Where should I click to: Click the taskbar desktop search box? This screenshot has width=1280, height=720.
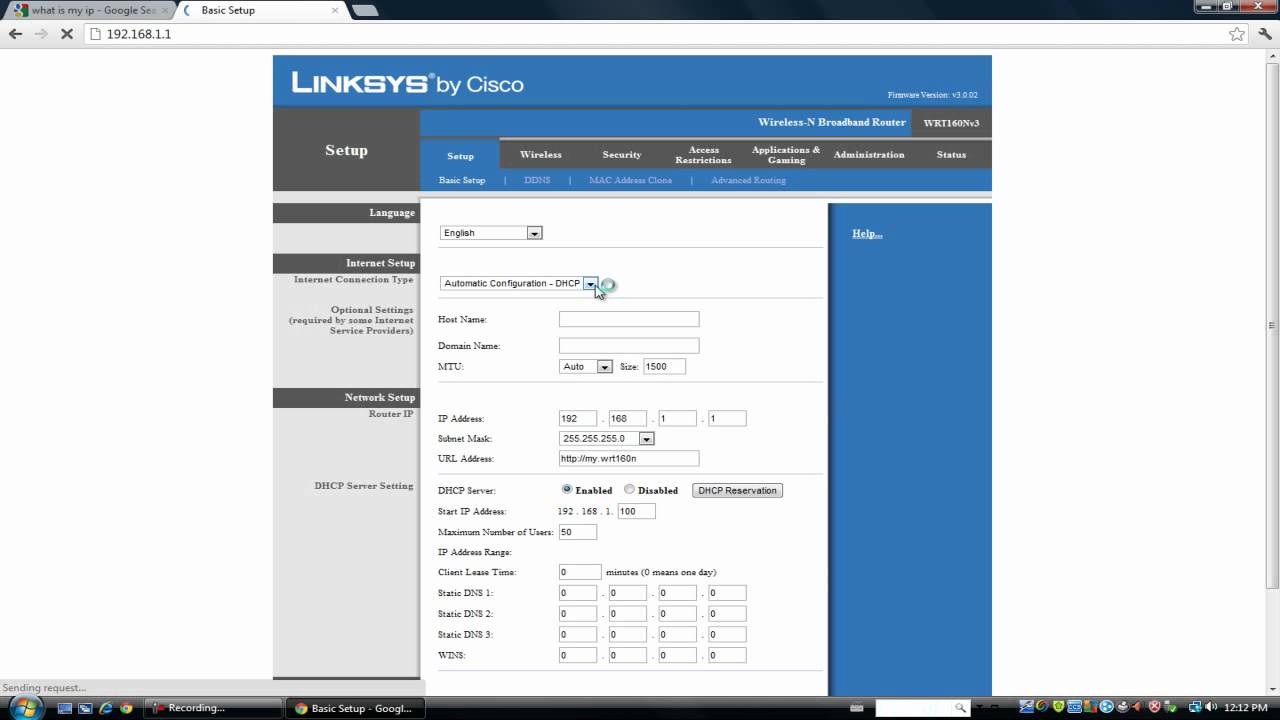915,707
